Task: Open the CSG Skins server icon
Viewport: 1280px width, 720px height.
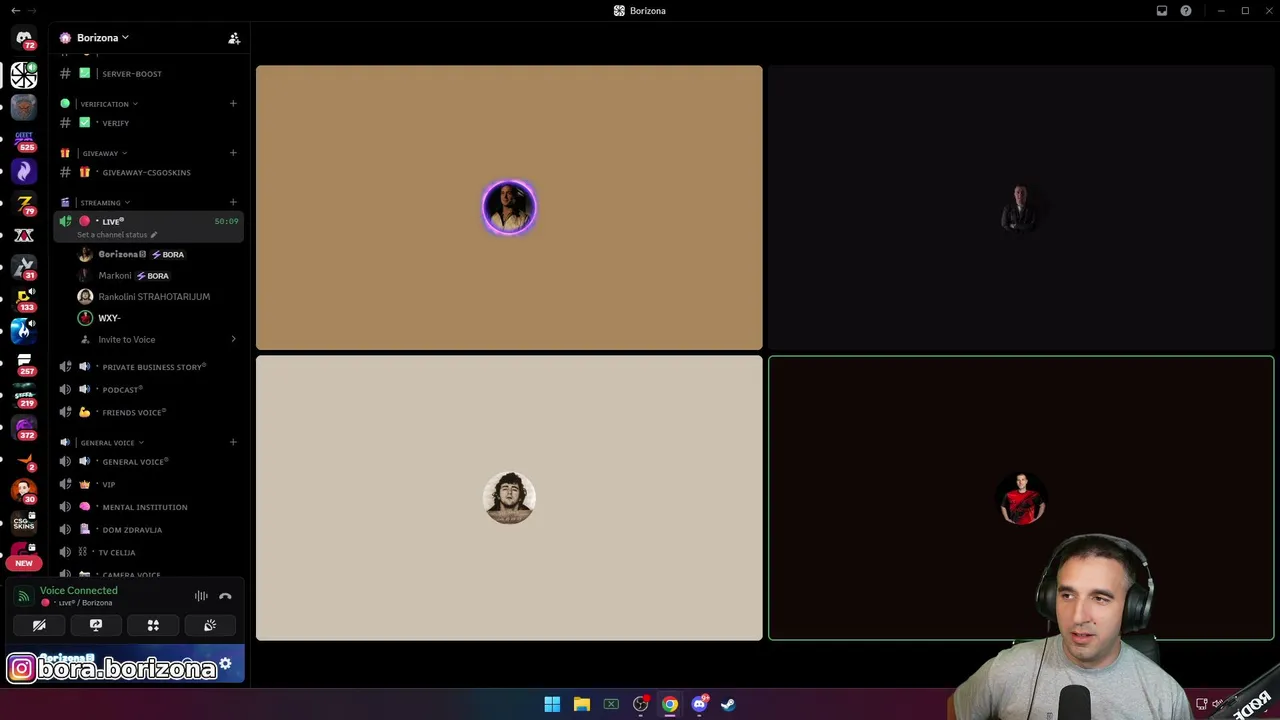Action: tap(24, 523)
